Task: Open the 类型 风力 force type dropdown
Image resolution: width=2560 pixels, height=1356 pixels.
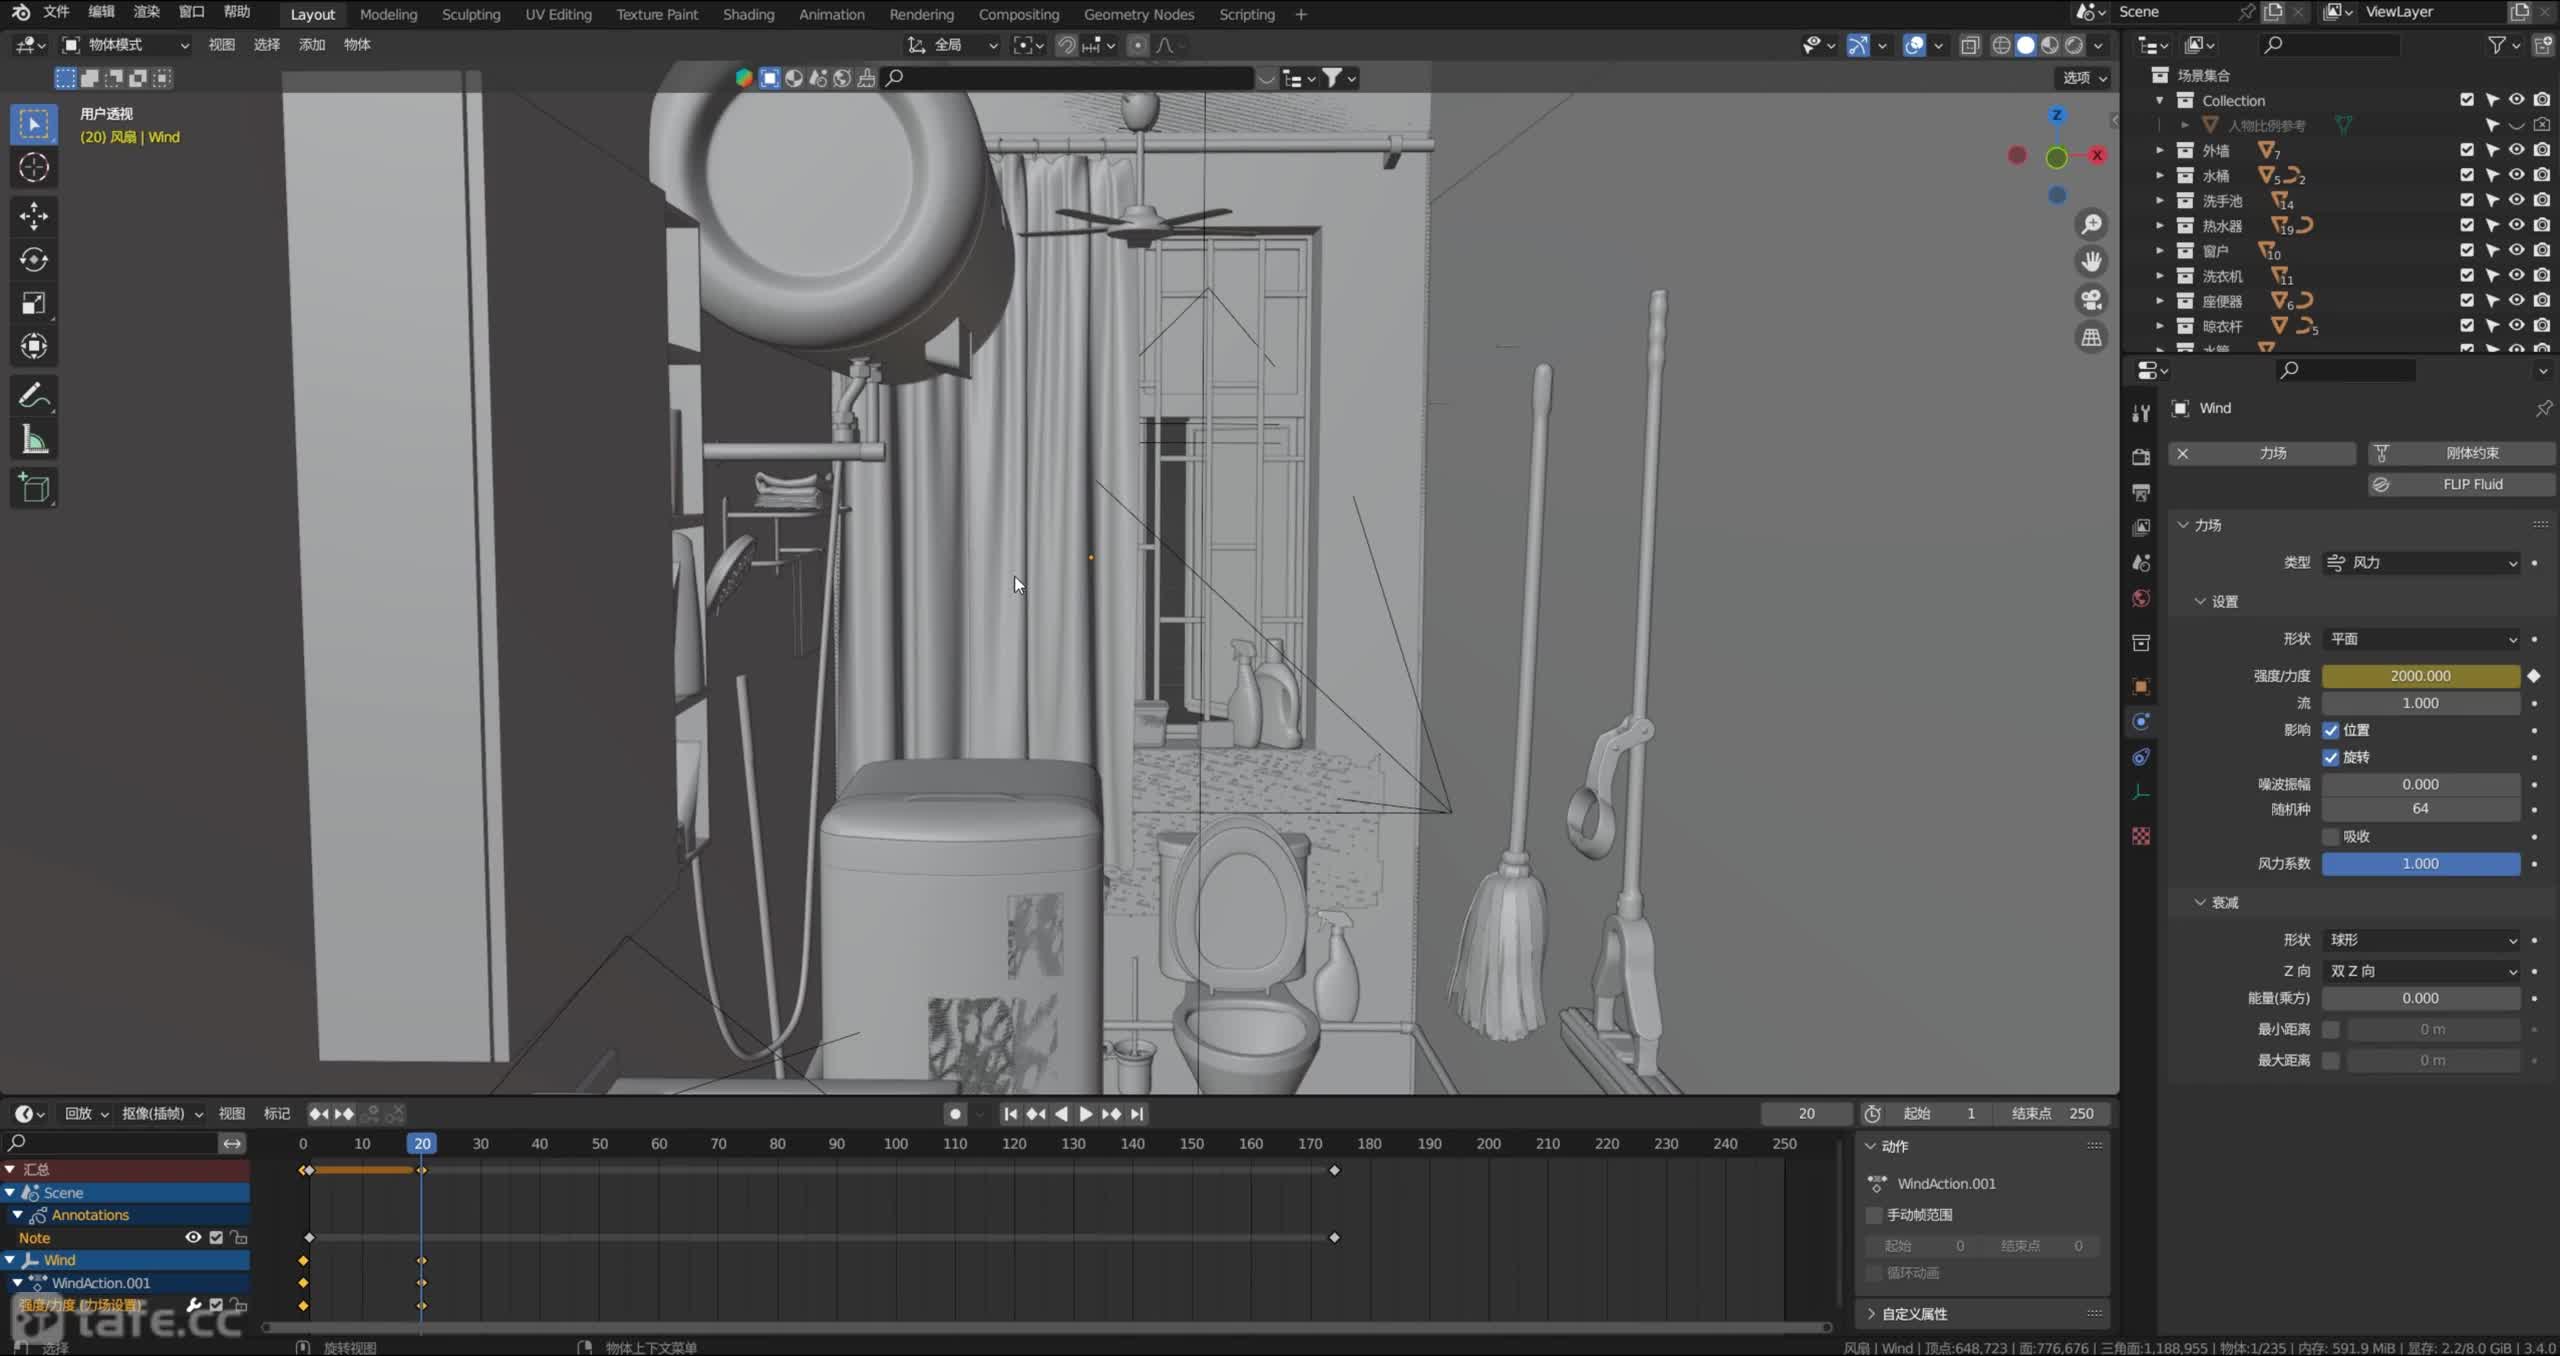Action: point(2420,563)
